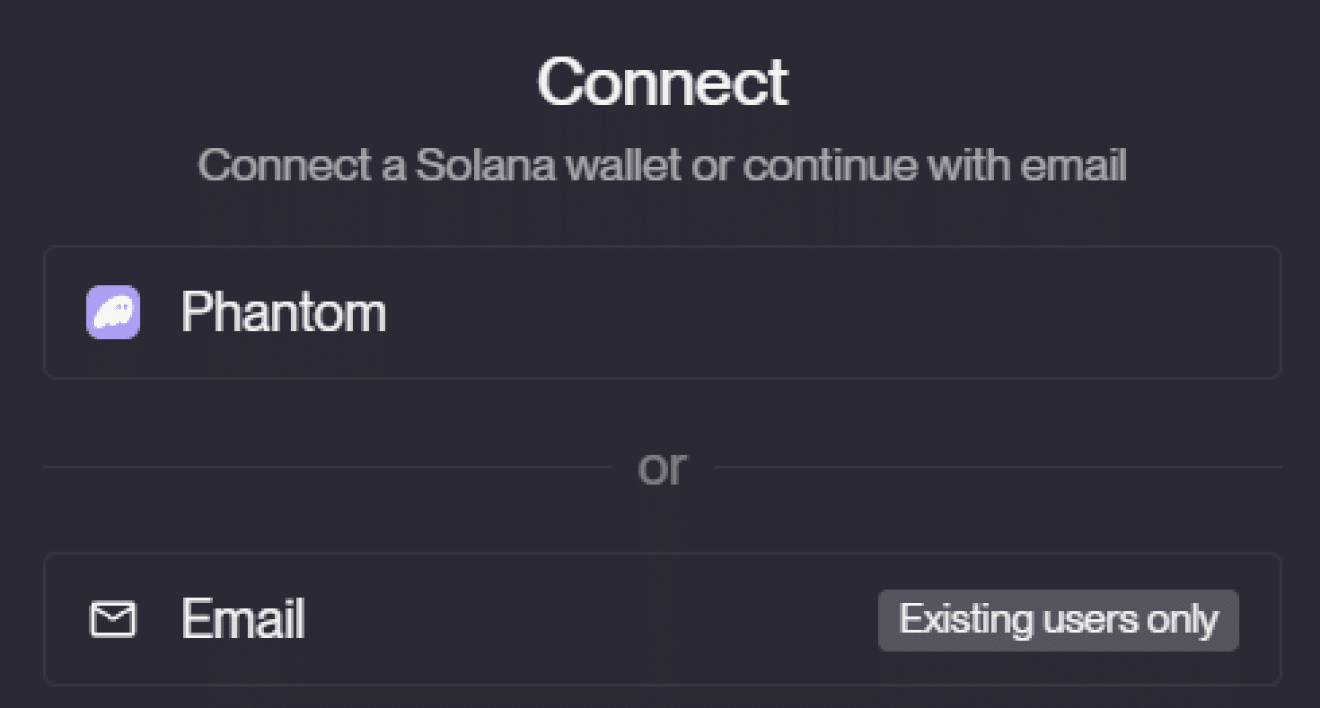Click the Connect heading

tap(660, 82)
